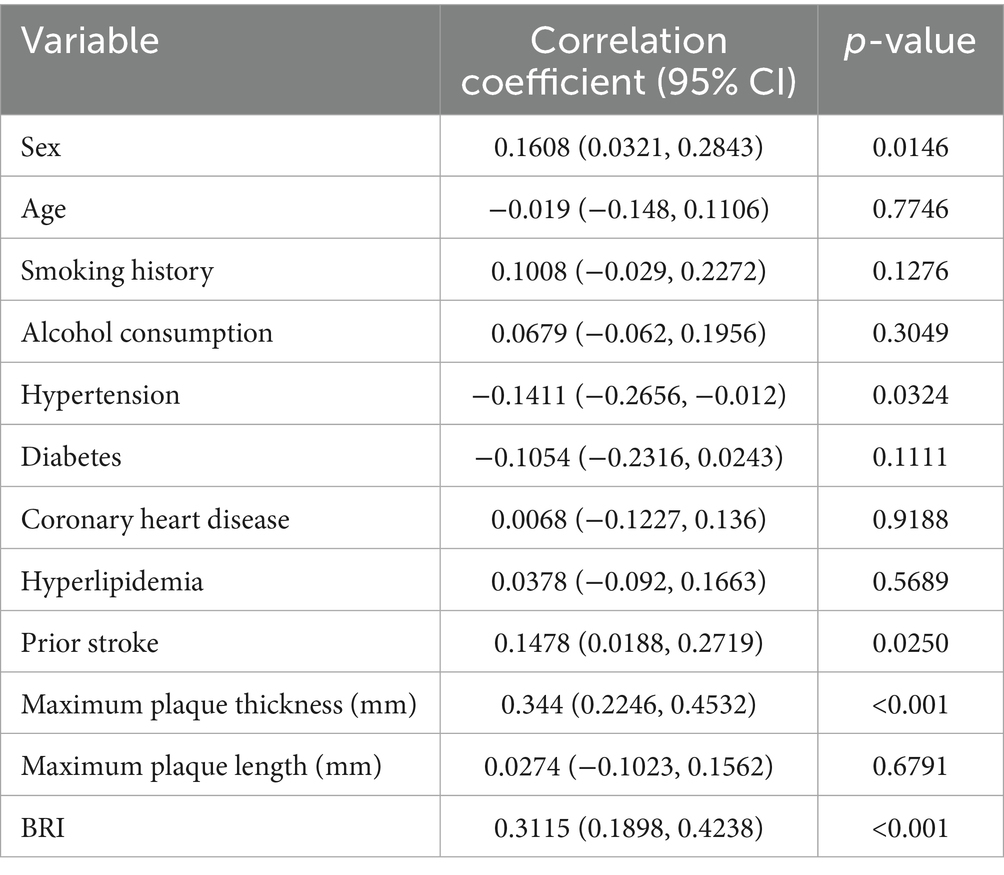This screenshot has height=875, width=1004.
Task: Click the Coronary heart disease cell
Action: point(155,518)
